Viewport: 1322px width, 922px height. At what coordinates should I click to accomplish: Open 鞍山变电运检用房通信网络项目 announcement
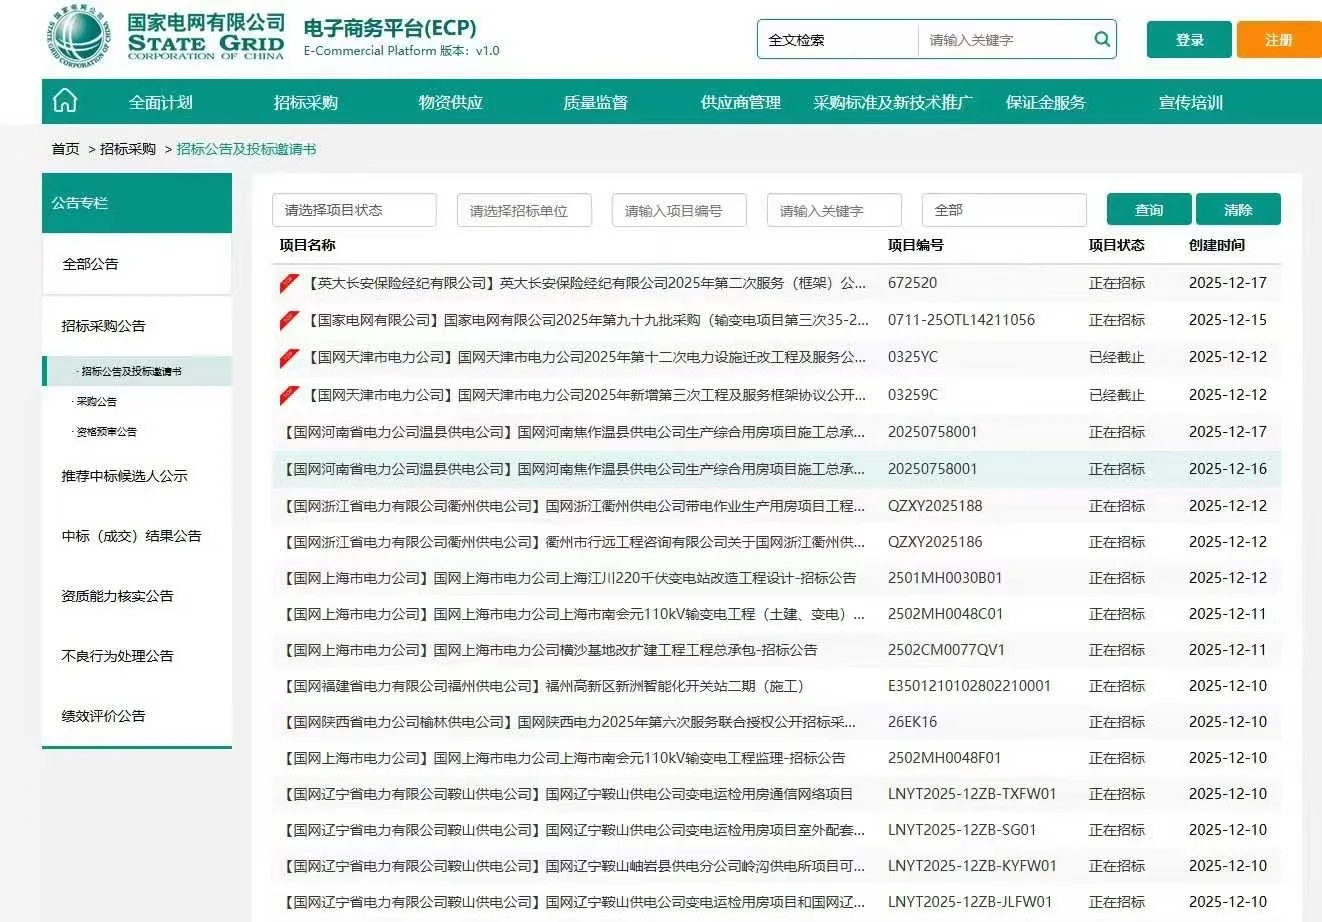pos(568,794)
